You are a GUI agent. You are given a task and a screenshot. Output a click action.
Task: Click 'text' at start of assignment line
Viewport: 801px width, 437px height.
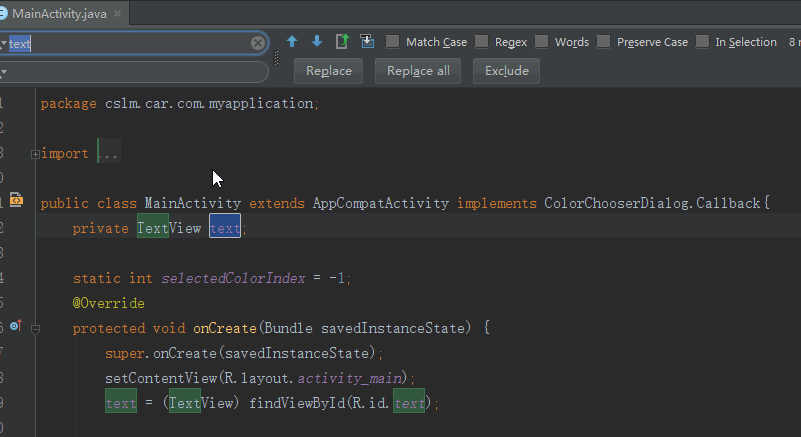tap(121, 403)
